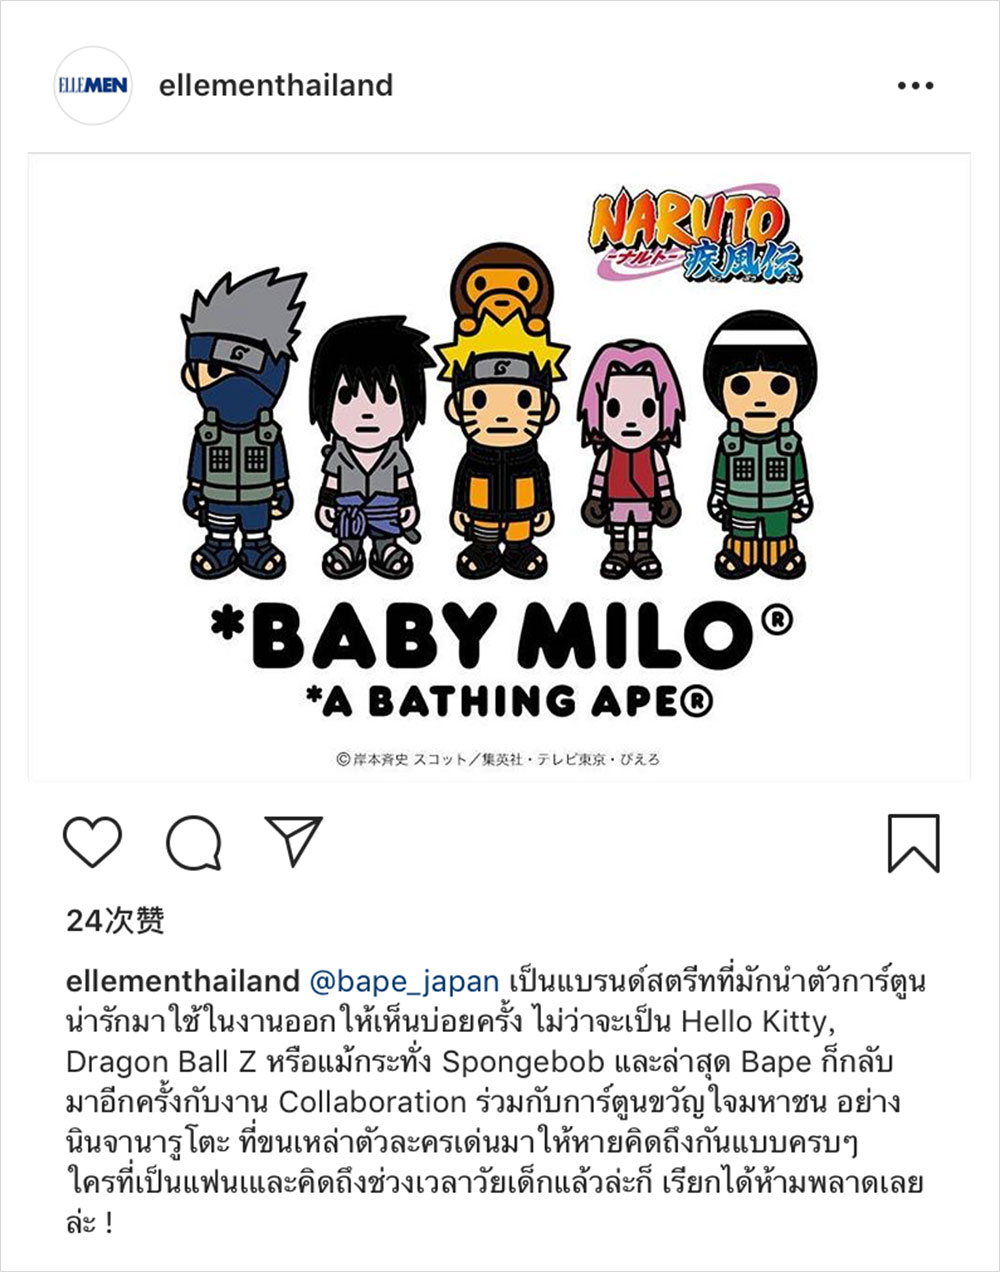Like the post with the heart icon
Image resolution: width=1000 pixels, height=1272 pixels.
[x=92, y=842]
